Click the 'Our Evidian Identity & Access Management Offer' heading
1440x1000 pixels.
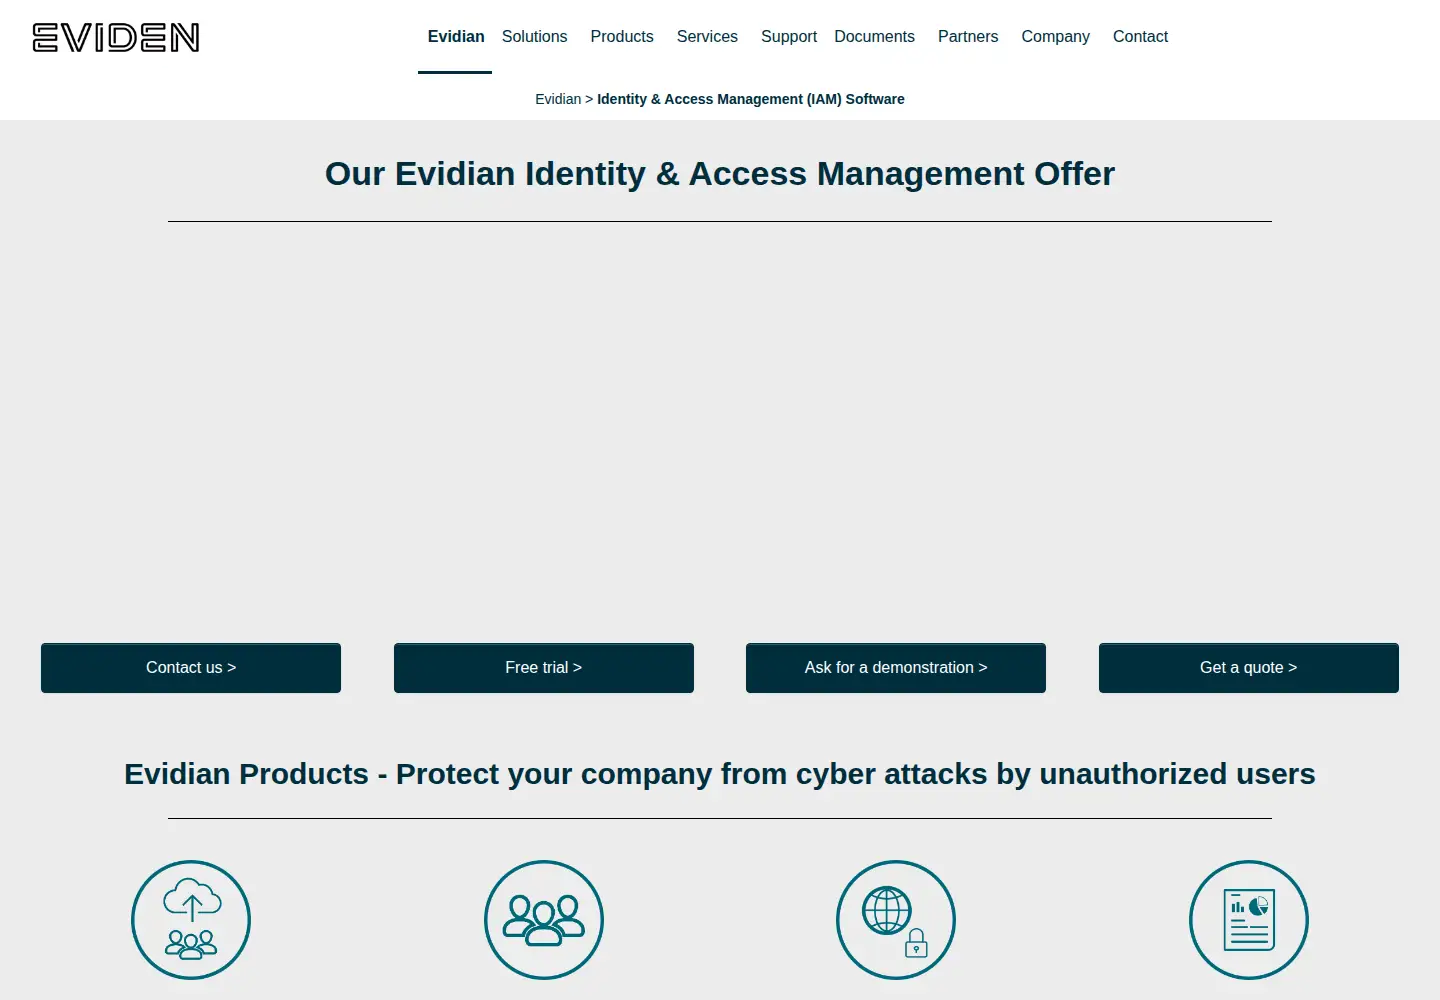720,174
